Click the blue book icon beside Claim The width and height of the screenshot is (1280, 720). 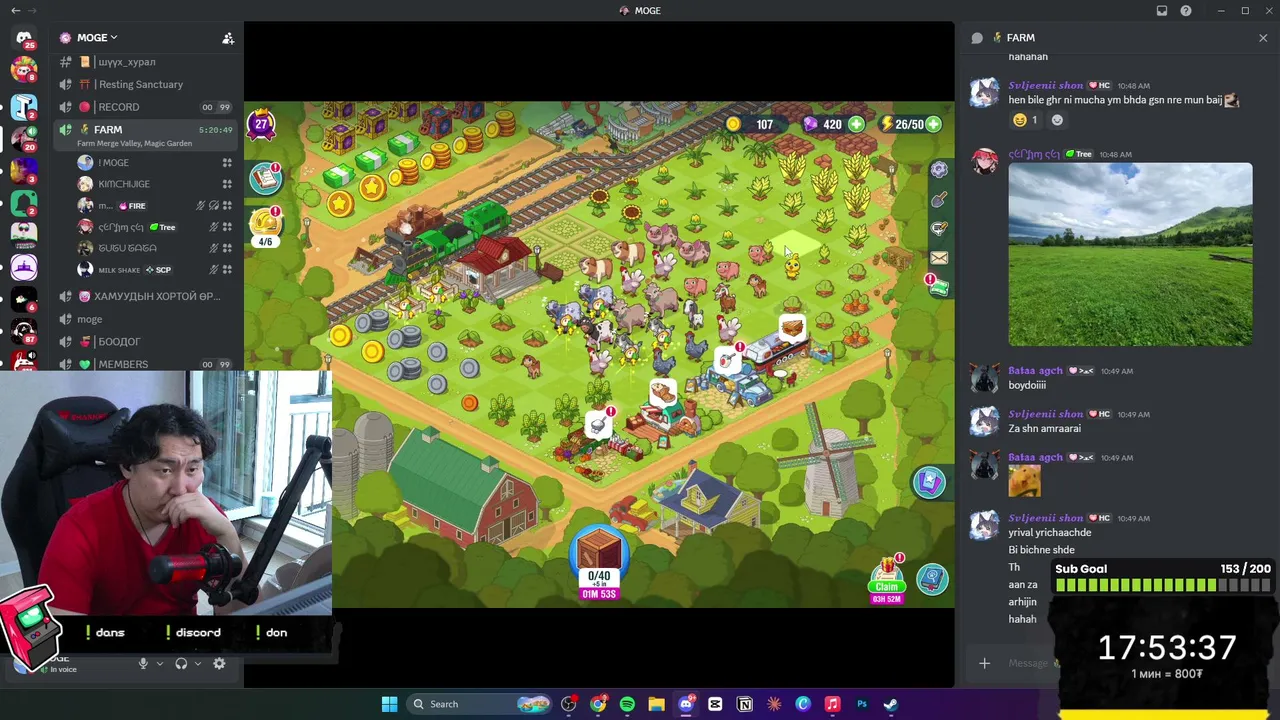(x=932, y=579)
